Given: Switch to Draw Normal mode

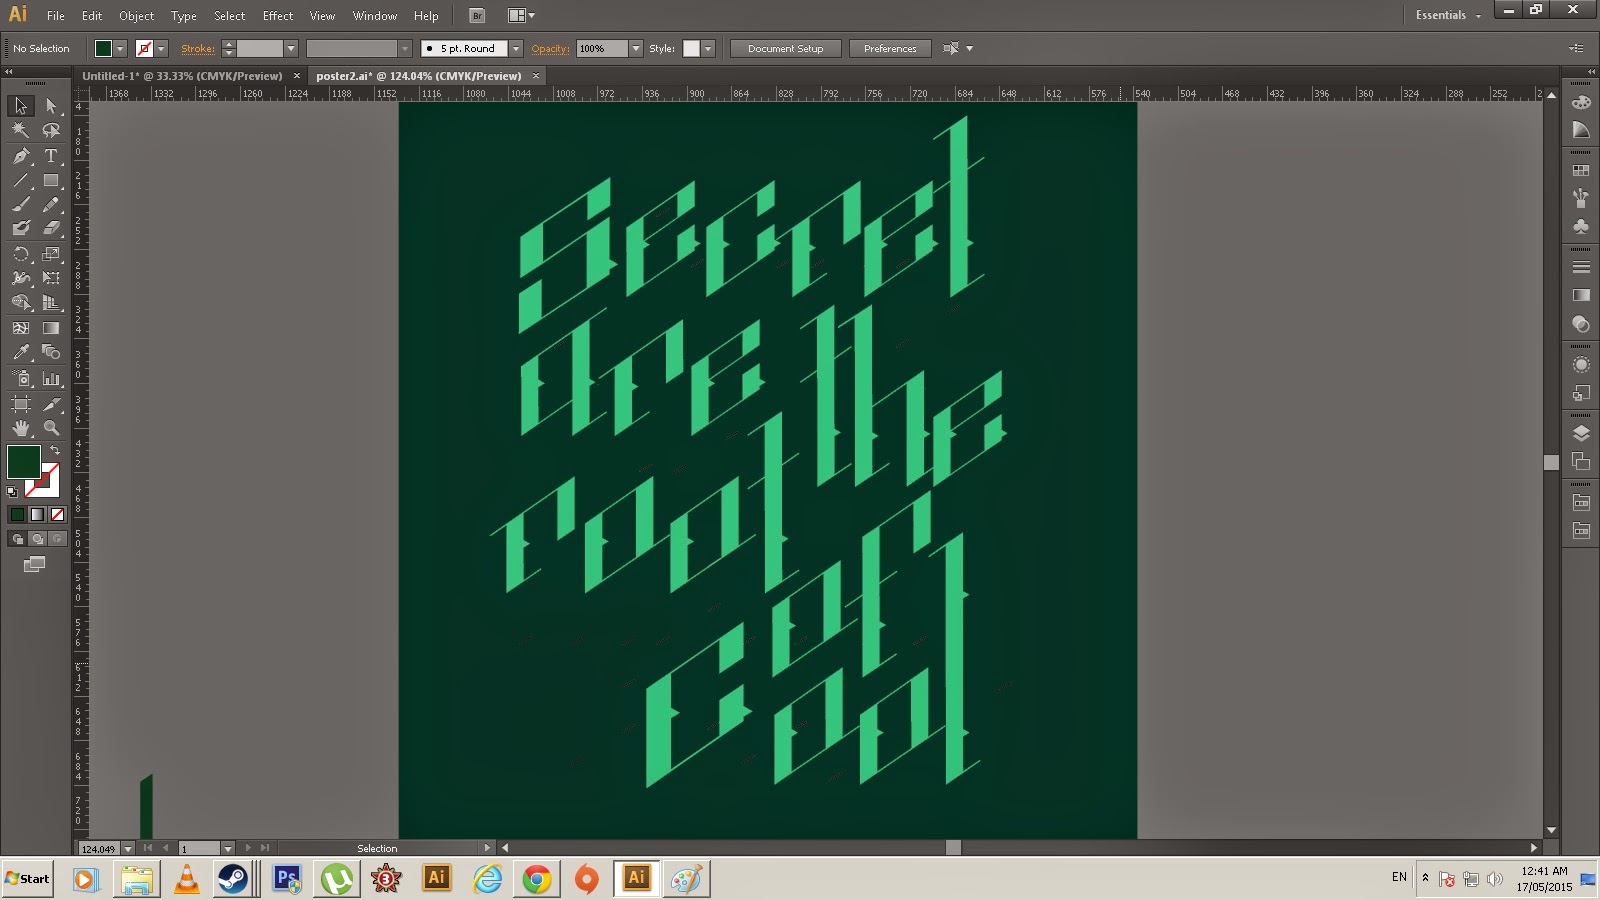Looking at the screenshot, I should point(17,539).
